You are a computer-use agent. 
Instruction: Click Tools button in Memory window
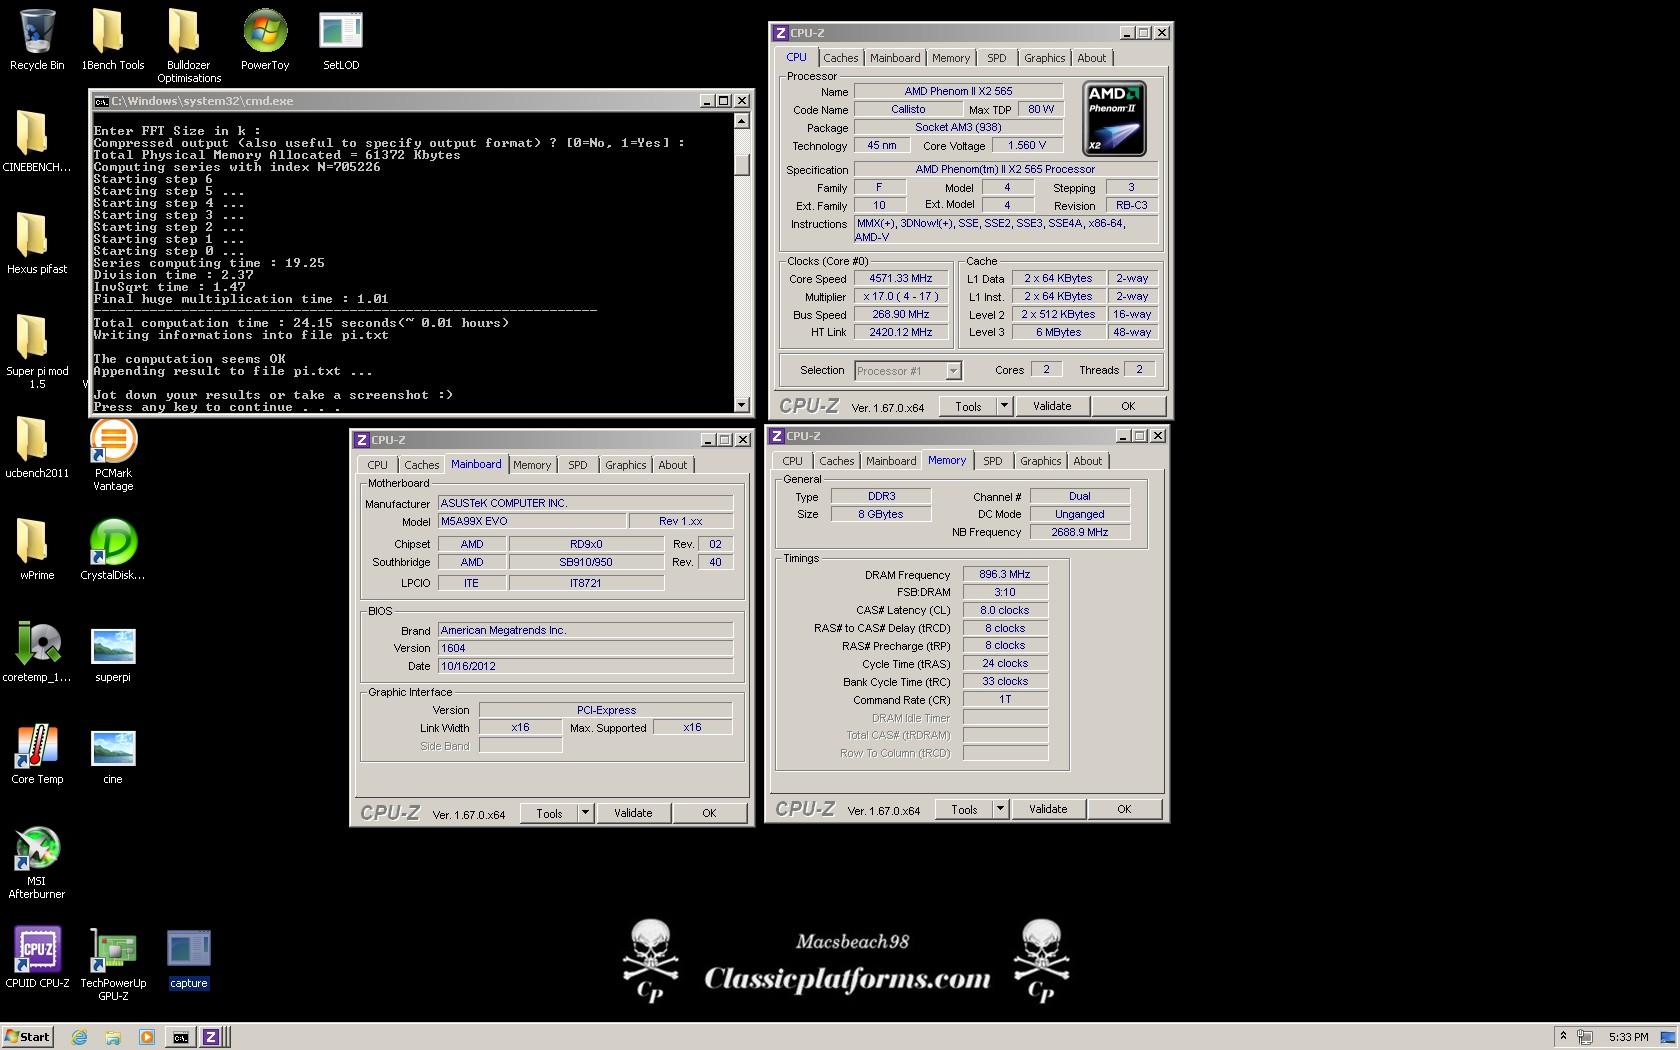coord(964,809)
